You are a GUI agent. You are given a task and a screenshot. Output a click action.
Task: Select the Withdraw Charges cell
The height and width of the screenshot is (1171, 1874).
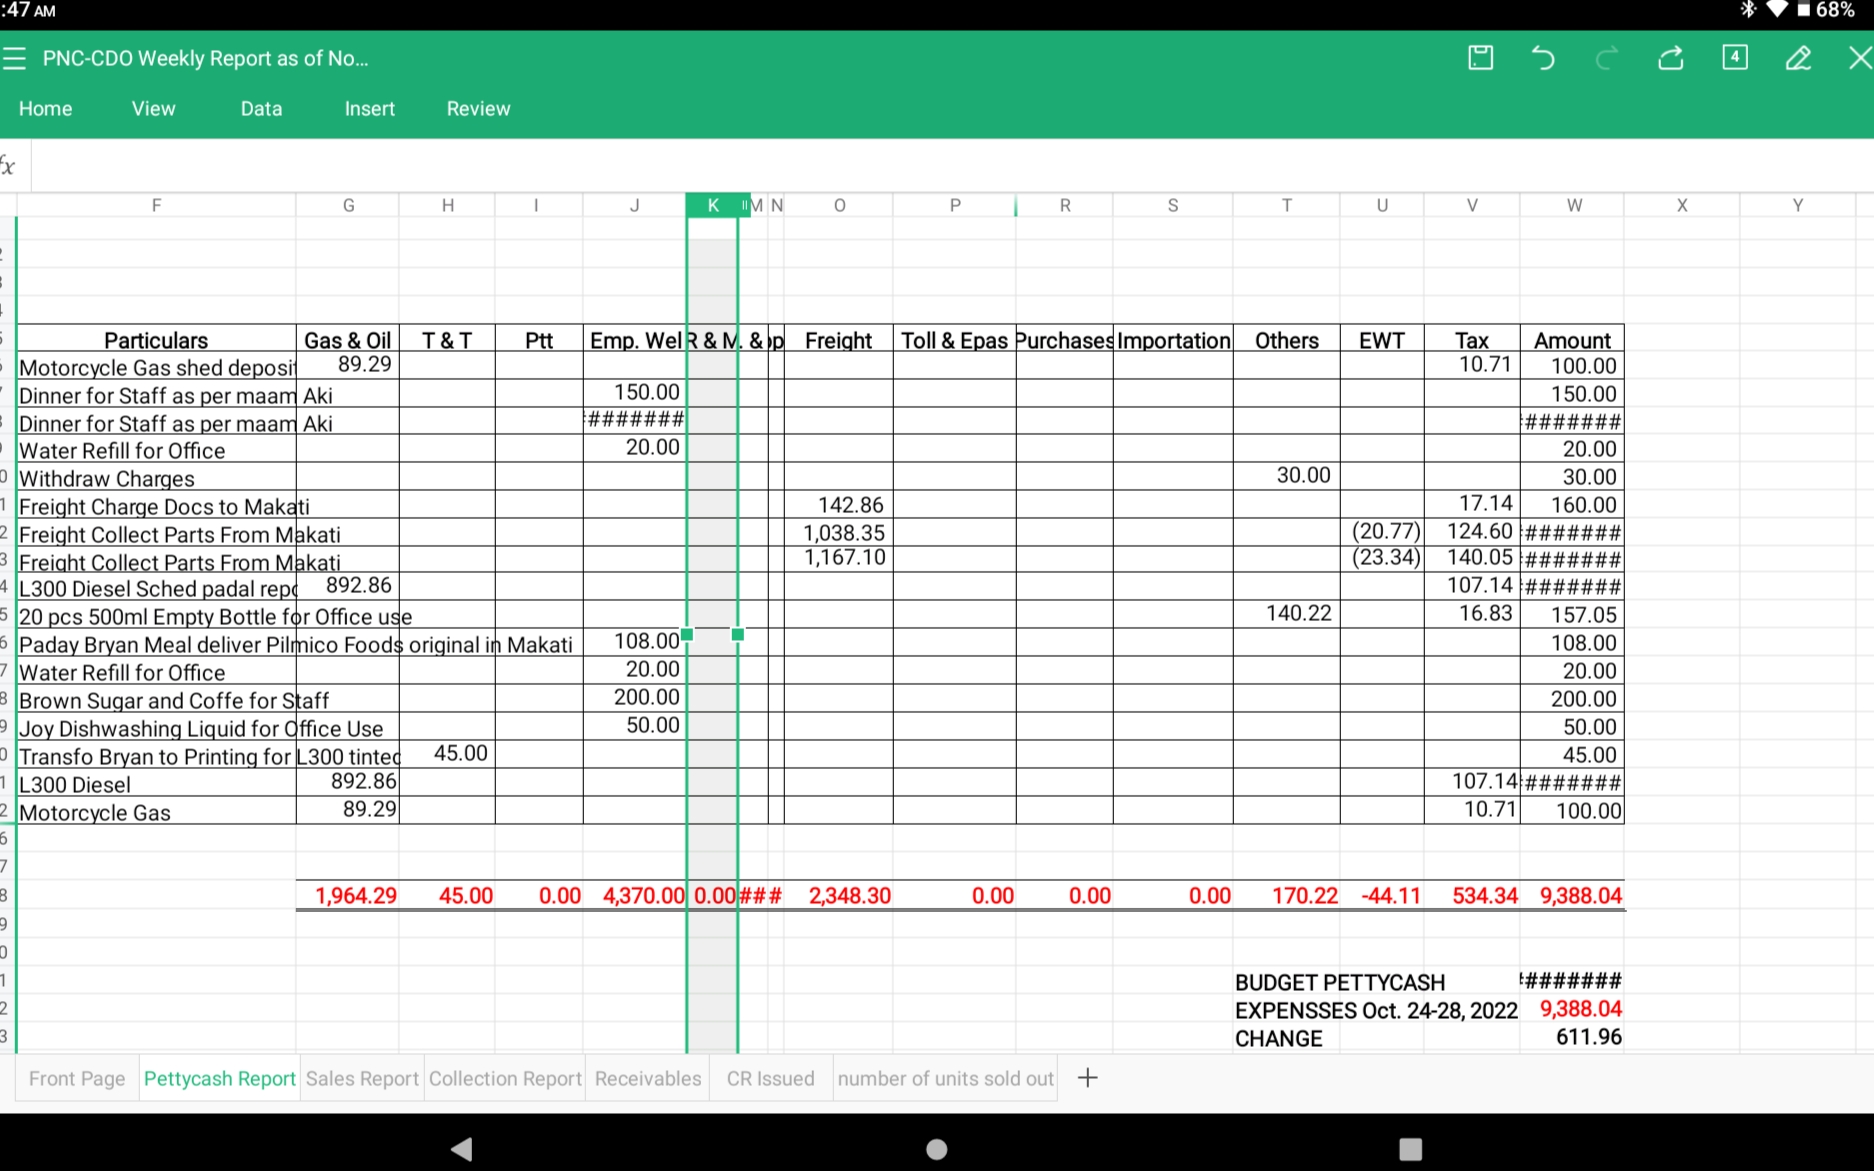pyautogui.click(x=156, y=478)
